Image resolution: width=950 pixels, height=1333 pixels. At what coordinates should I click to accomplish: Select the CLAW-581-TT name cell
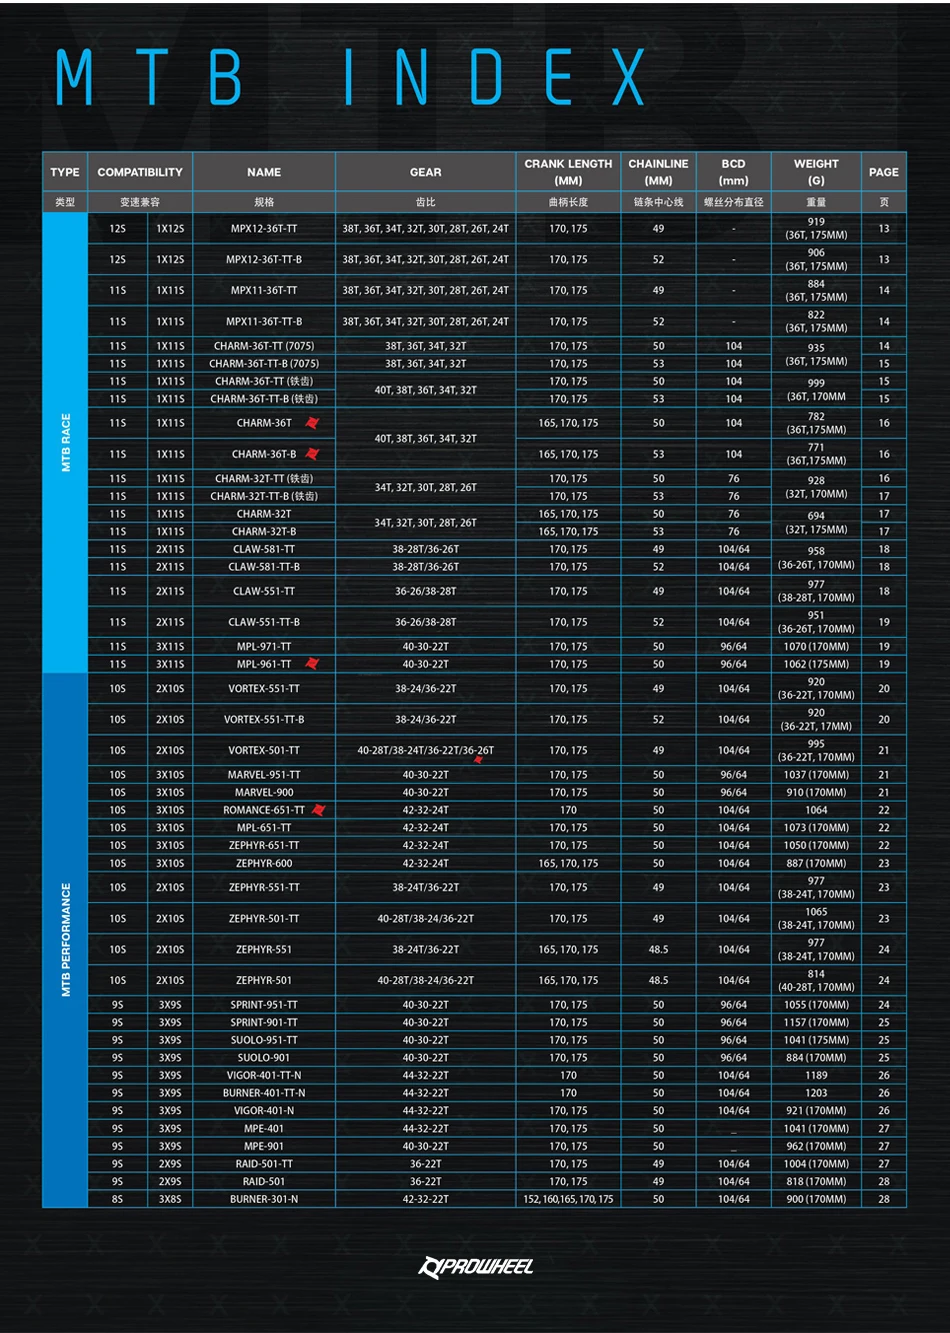264,549
